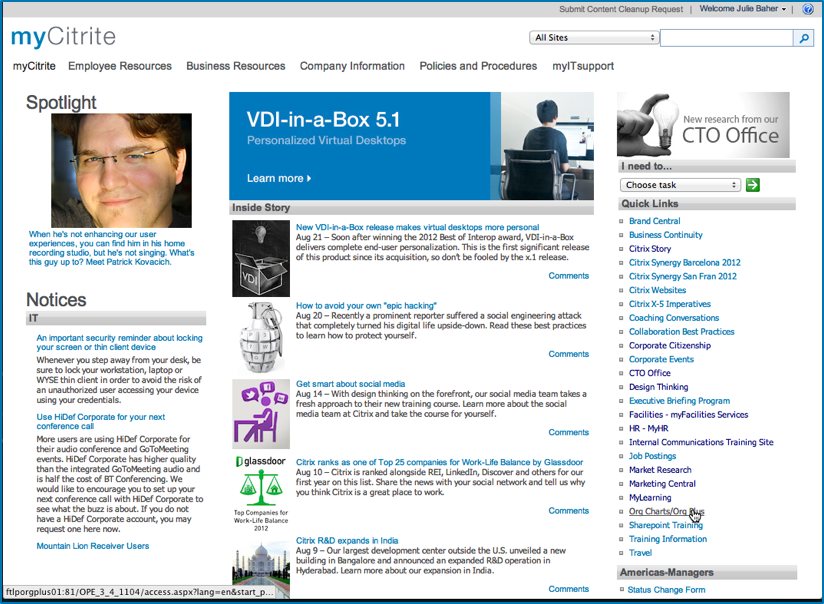Click inside the site search field
This screenshot has height=604, width=824.
pyautogui.click(x=726, y=38)
